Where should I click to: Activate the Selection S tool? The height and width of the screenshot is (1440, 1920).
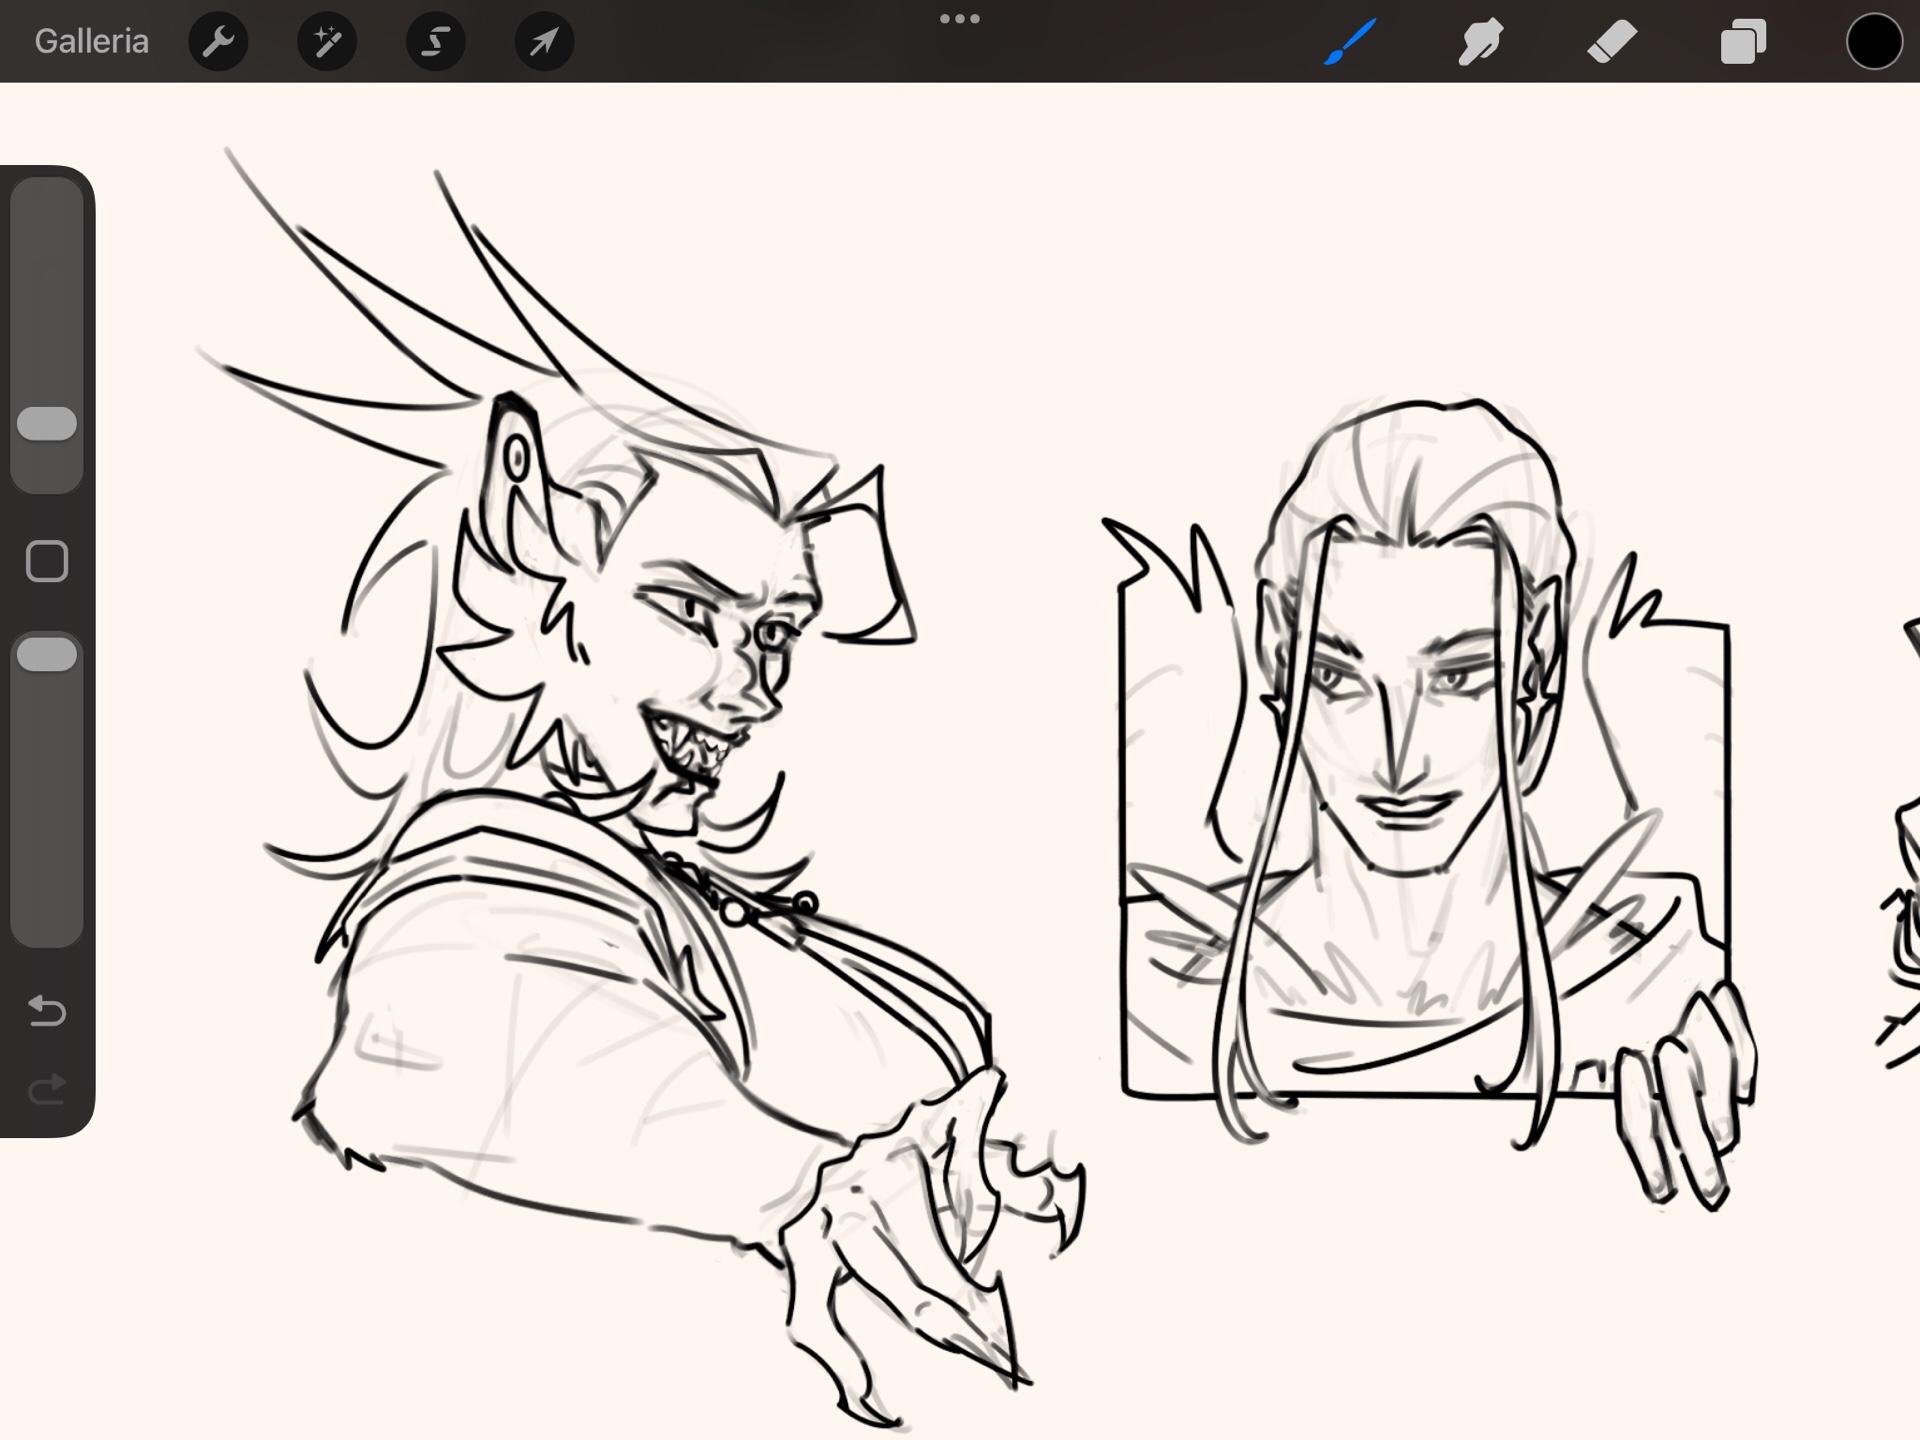point(436,42)
